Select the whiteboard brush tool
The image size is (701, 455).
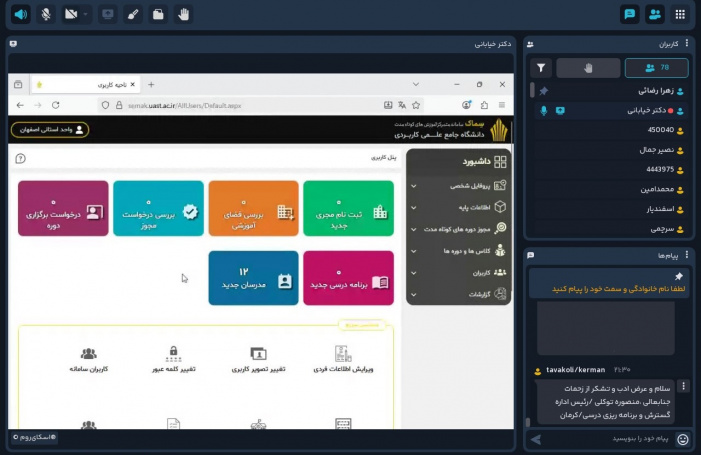click(133, 14)
